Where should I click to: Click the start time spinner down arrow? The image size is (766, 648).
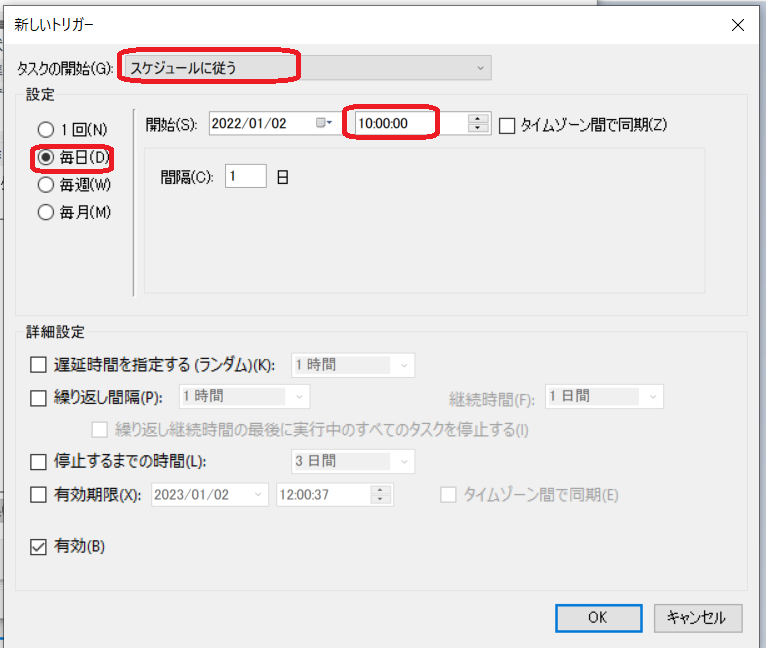point(478,128)
